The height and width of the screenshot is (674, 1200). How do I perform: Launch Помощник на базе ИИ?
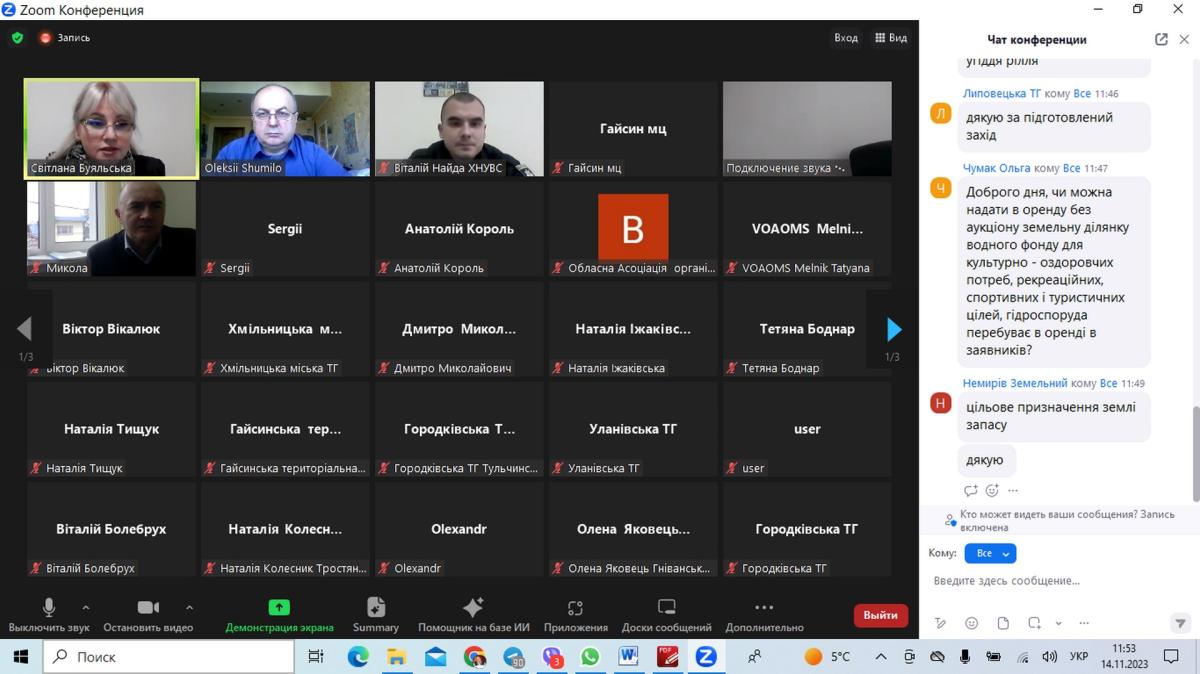[473, 615]
